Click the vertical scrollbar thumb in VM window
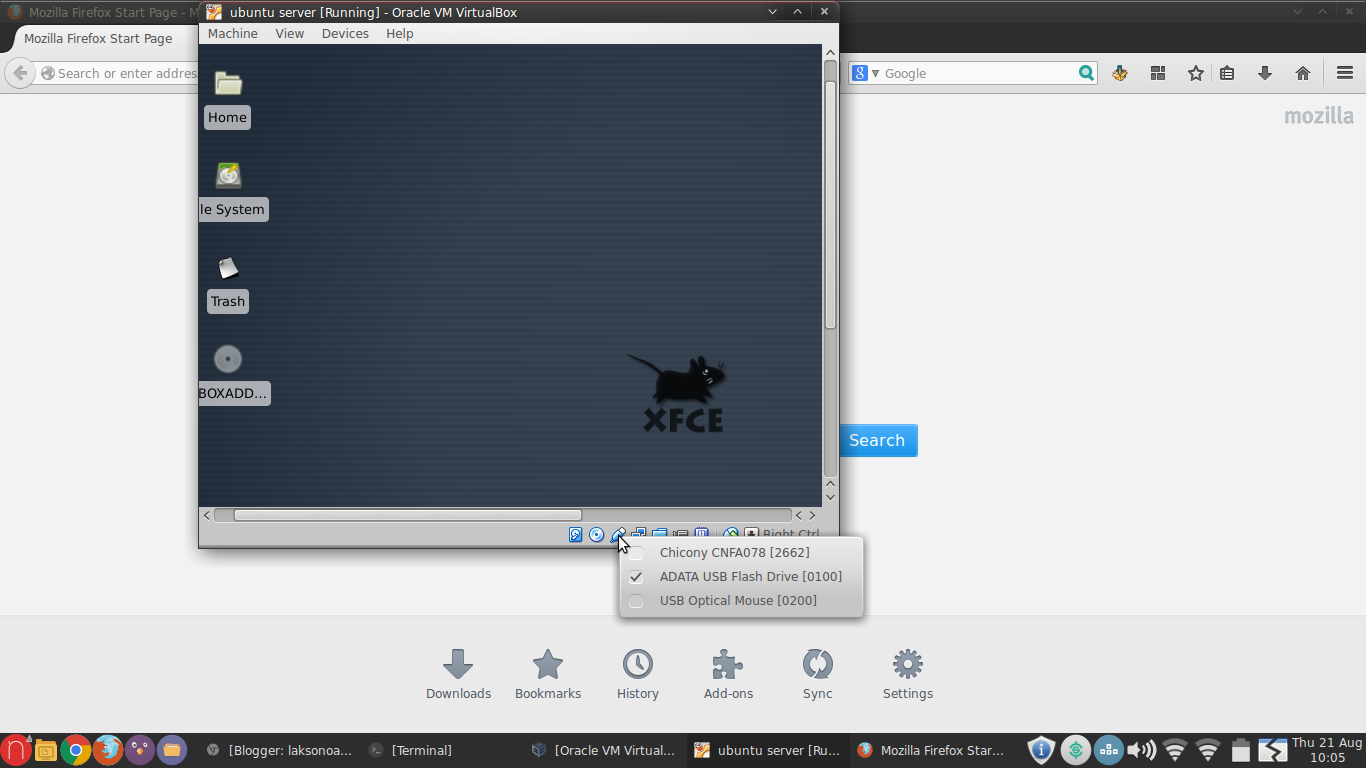Screen dimensions: 1366x768 coord(830,204)
